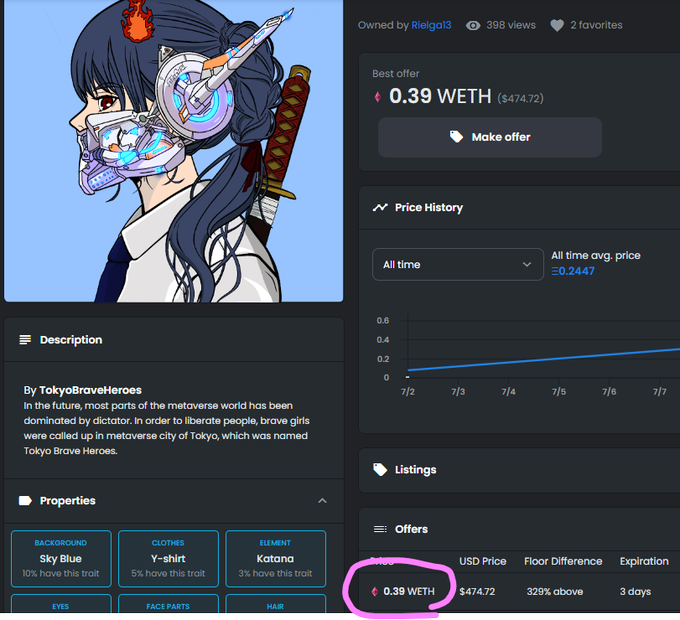The height and width of the screenshot is (620, 680).
Task: Collapse the Description section header
Action: [174, 339]
